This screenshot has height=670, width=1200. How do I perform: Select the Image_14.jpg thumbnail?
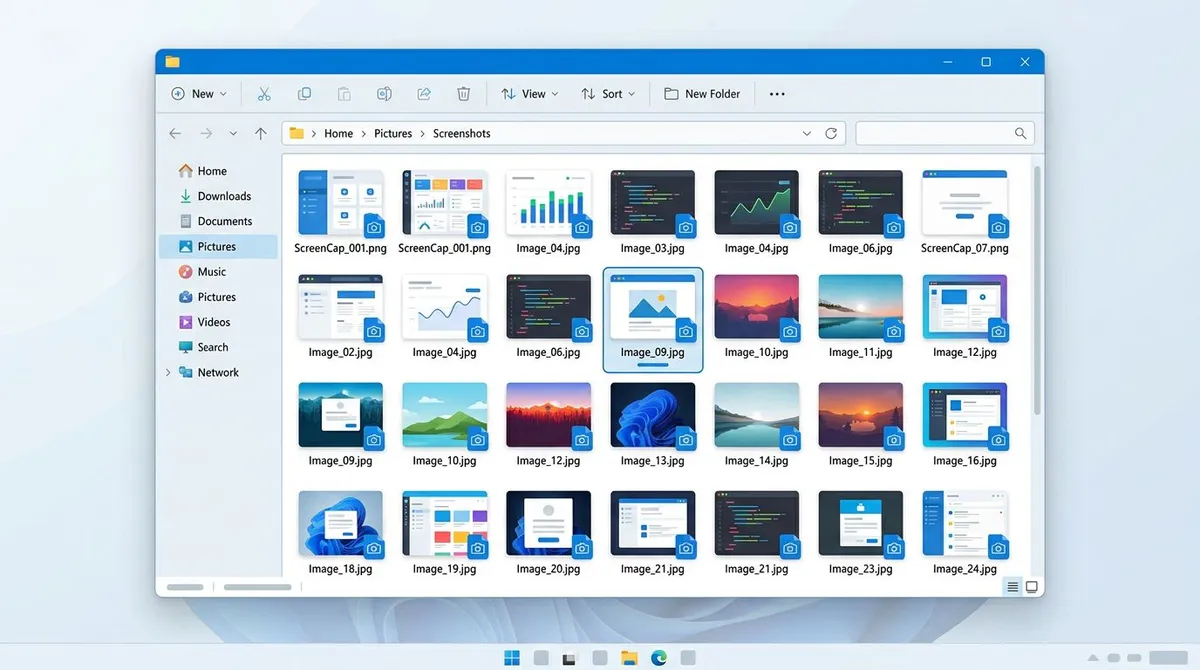click(756, 415)
